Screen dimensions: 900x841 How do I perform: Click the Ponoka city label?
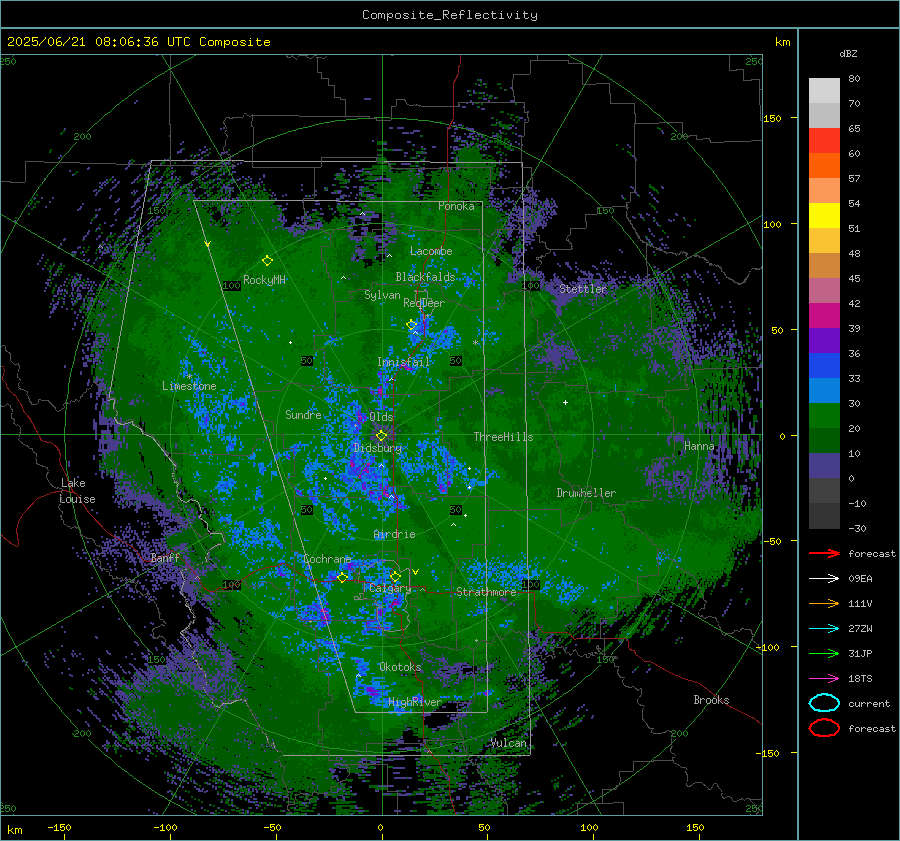click(456, 206)
